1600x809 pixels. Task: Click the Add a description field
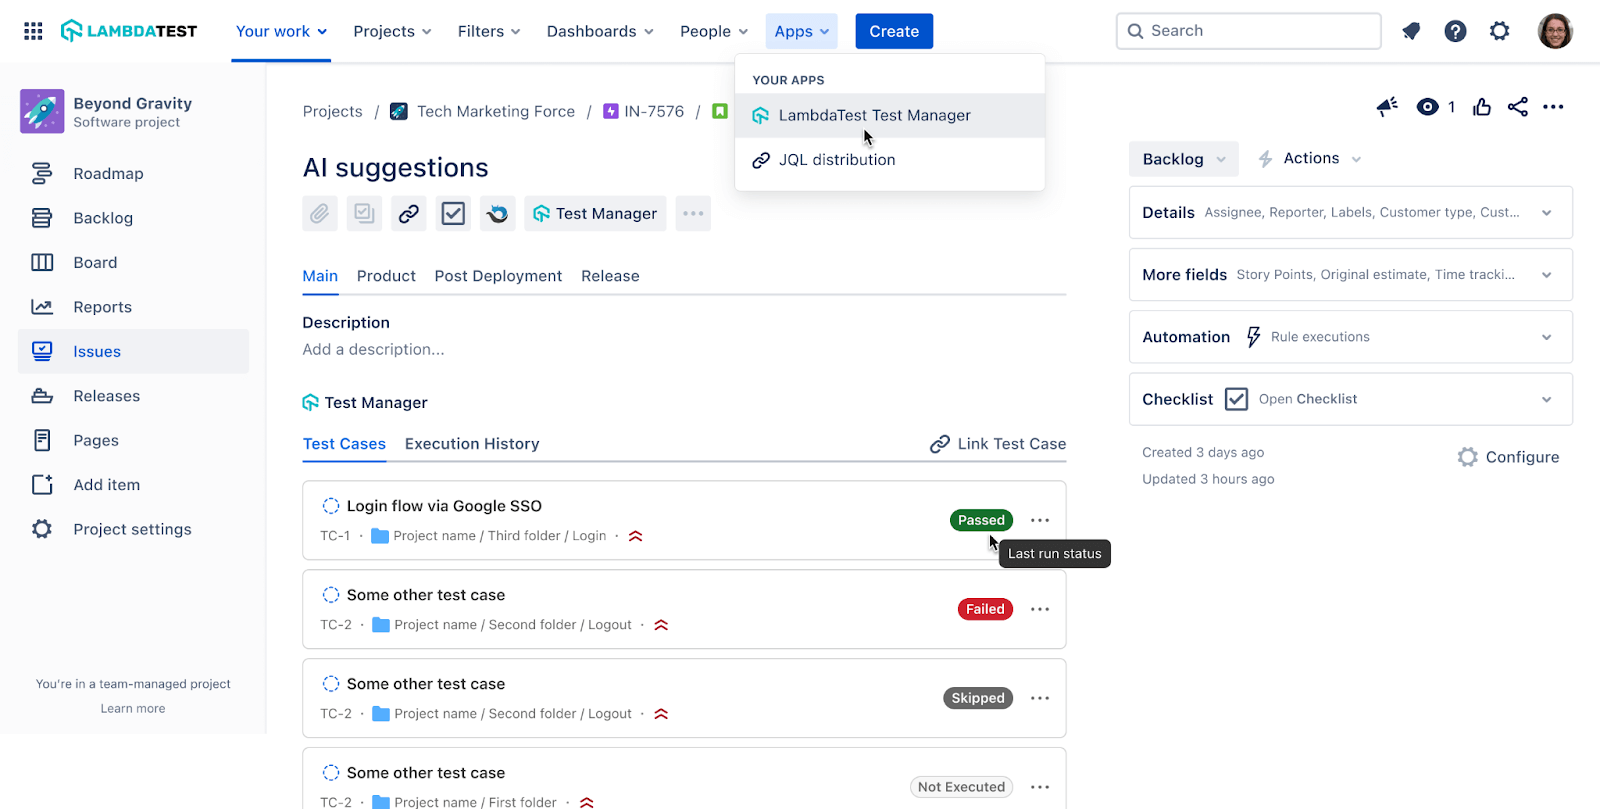[373, 349]
